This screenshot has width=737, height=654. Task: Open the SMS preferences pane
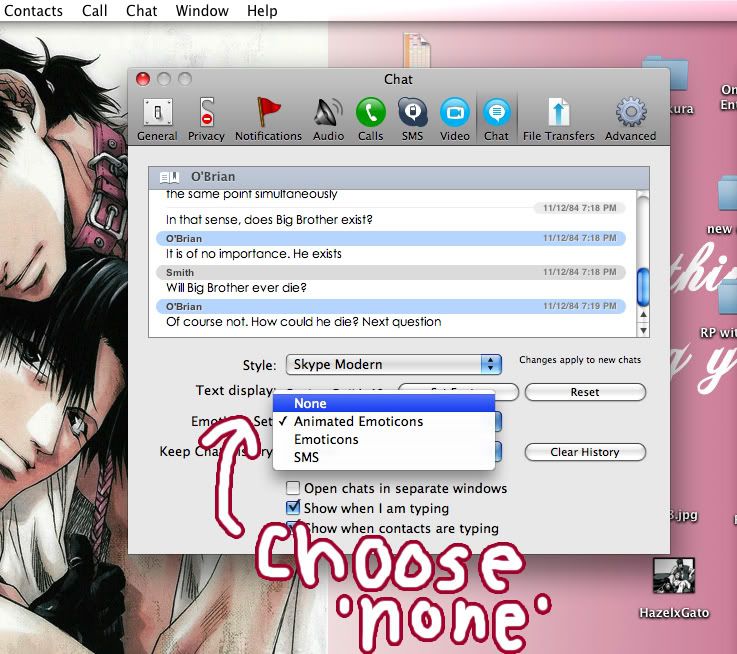coord(412,119)
